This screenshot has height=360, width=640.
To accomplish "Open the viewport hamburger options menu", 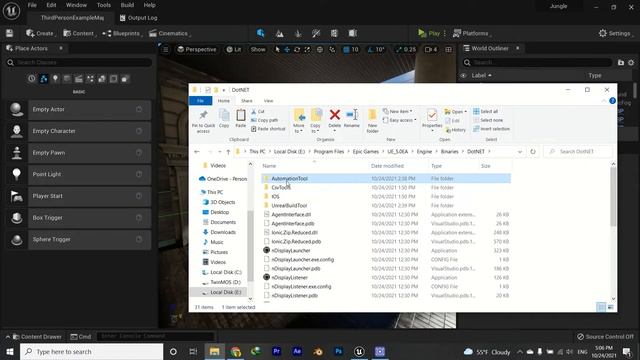I will coord(166,49).
